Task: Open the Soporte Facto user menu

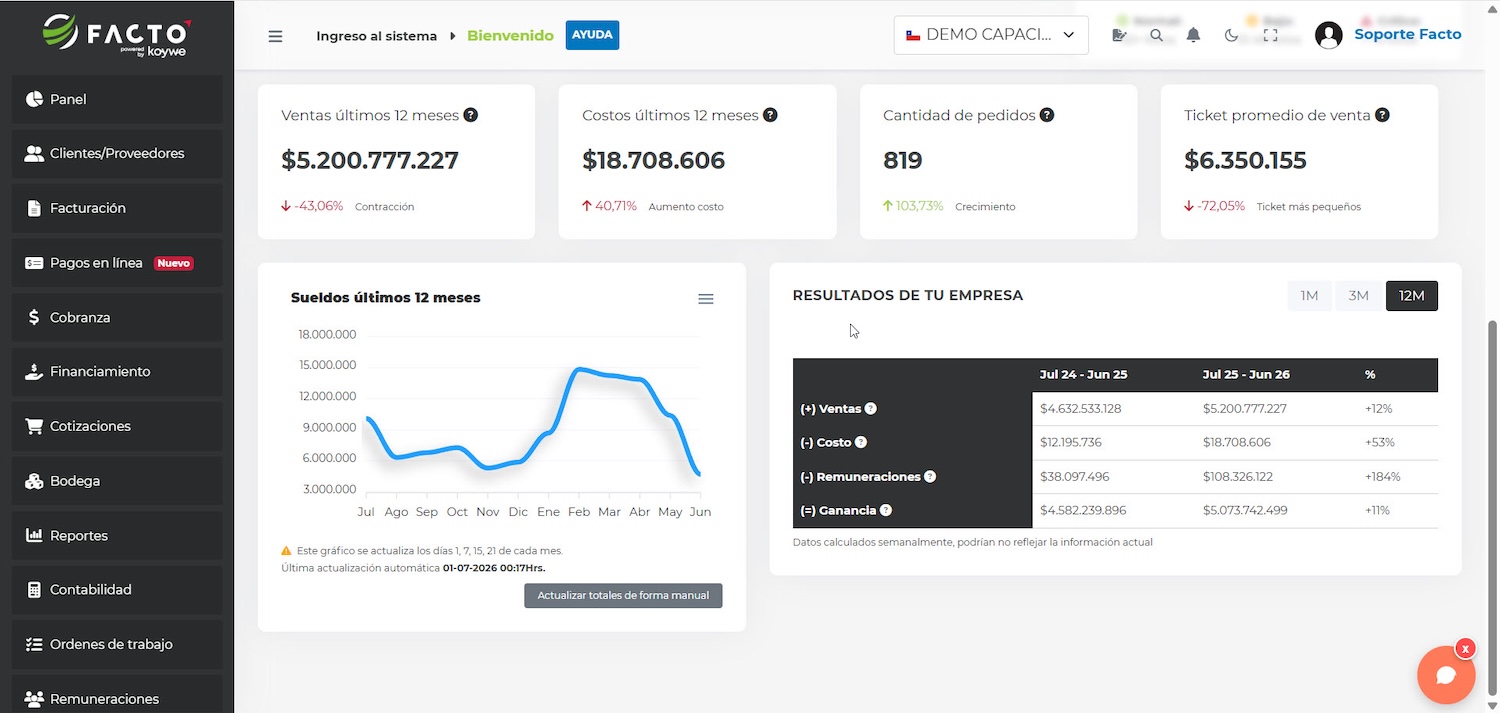Action: 1388,35
